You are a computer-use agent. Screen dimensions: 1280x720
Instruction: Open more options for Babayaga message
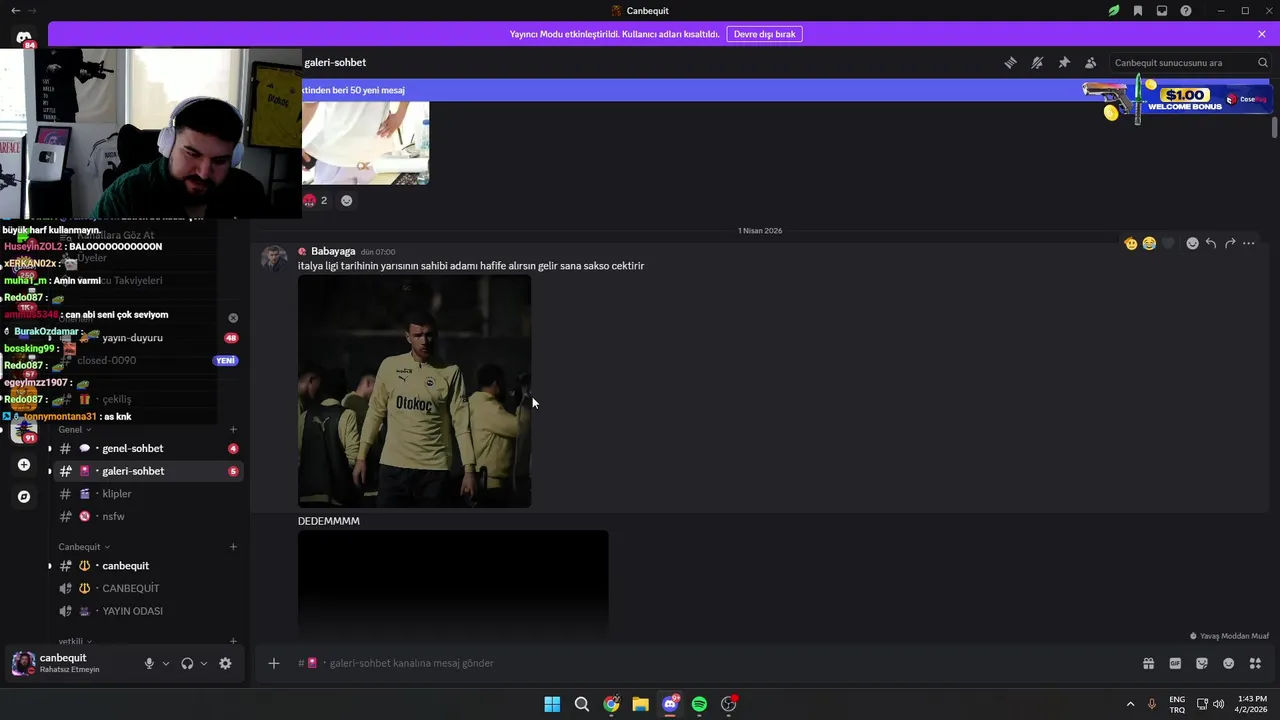coord(1249,243)
